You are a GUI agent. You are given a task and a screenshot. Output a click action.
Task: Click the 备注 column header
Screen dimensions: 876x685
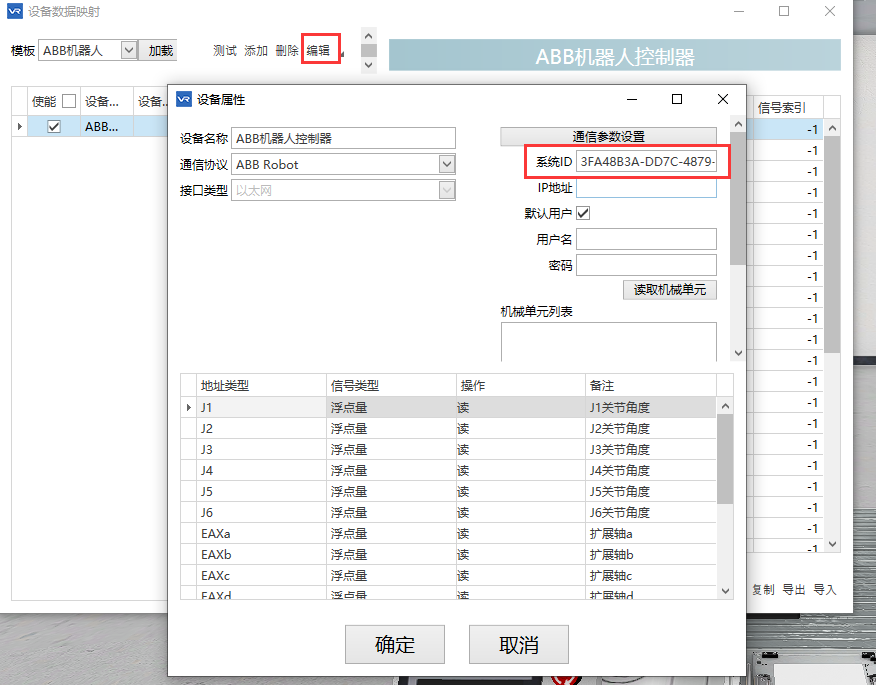[x=651, y=386]
